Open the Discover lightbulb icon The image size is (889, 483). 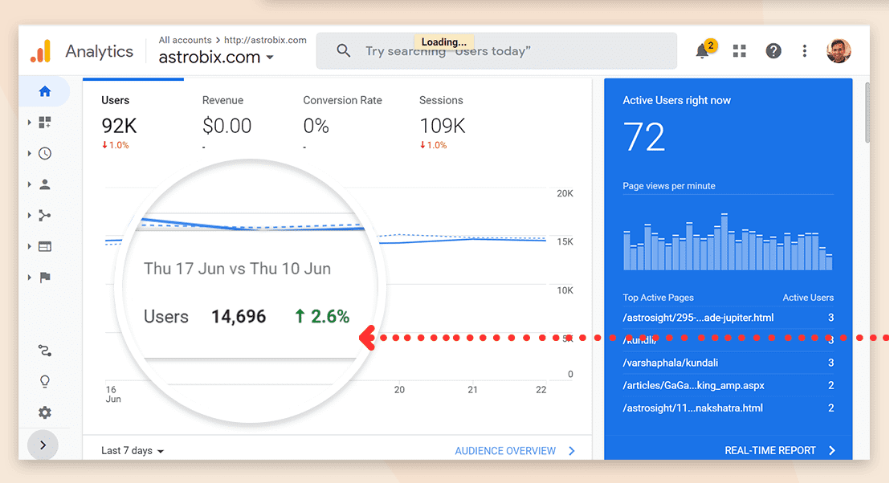[x=44, y=382]
